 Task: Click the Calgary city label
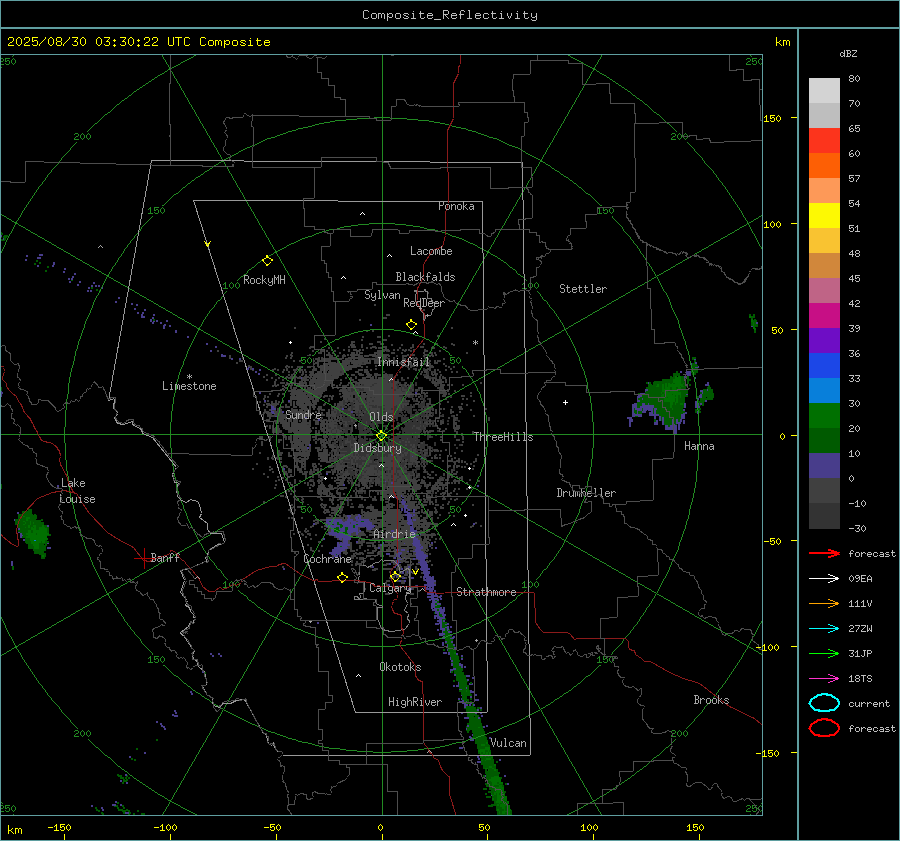pyautogui.click(x=390, y=588)
